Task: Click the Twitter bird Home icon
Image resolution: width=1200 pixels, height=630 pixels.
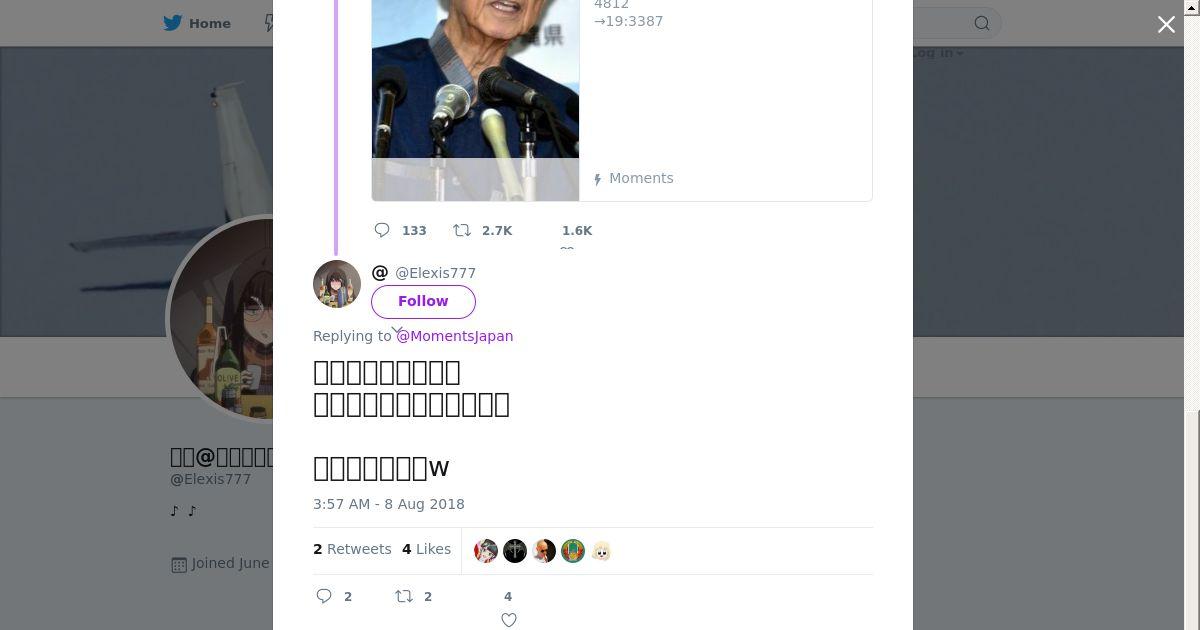Action: click(173, 23)
